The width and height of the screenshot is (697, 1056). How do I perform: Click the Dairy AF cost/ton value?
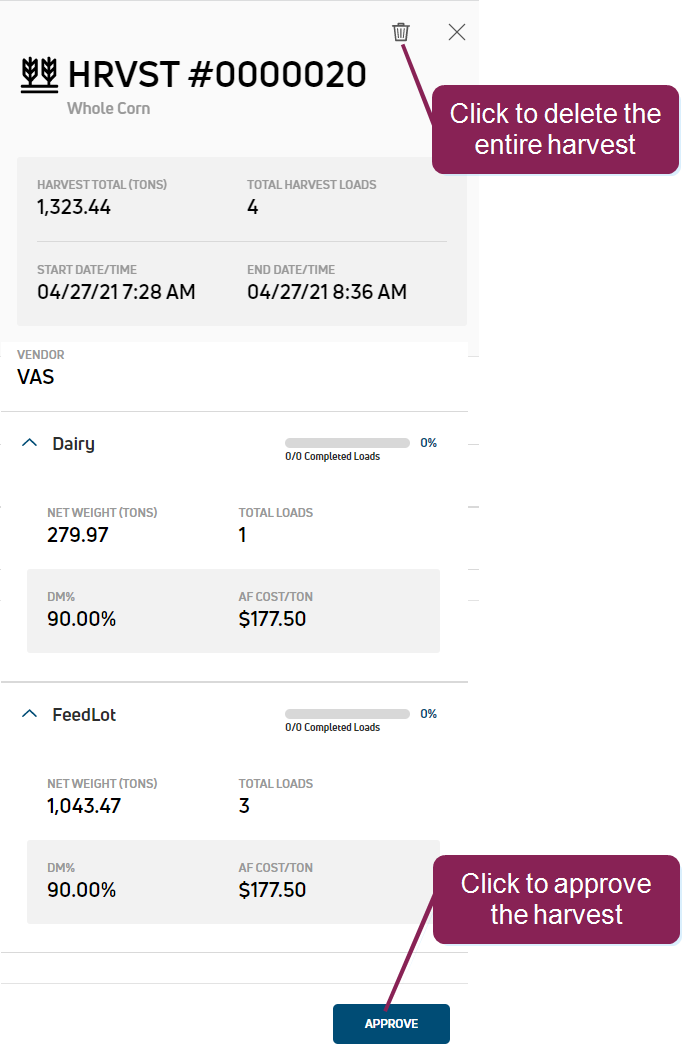click(x=272, y=619)
